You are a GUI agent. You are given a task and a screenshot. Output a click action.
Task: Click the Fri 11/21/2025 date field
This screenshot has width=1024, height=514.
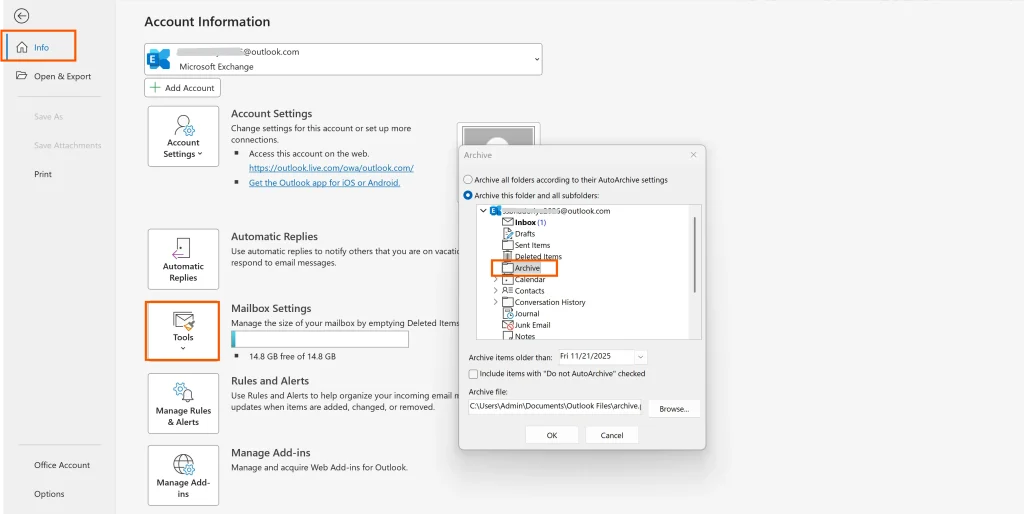point(596,357)
